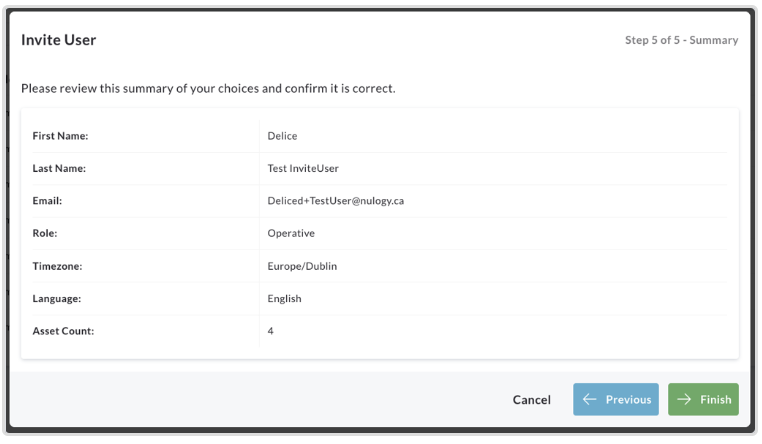The height and width of the screenshot is (444, 762).
Task: Cancel the Invite User dialog
Action: click(532, 400)
